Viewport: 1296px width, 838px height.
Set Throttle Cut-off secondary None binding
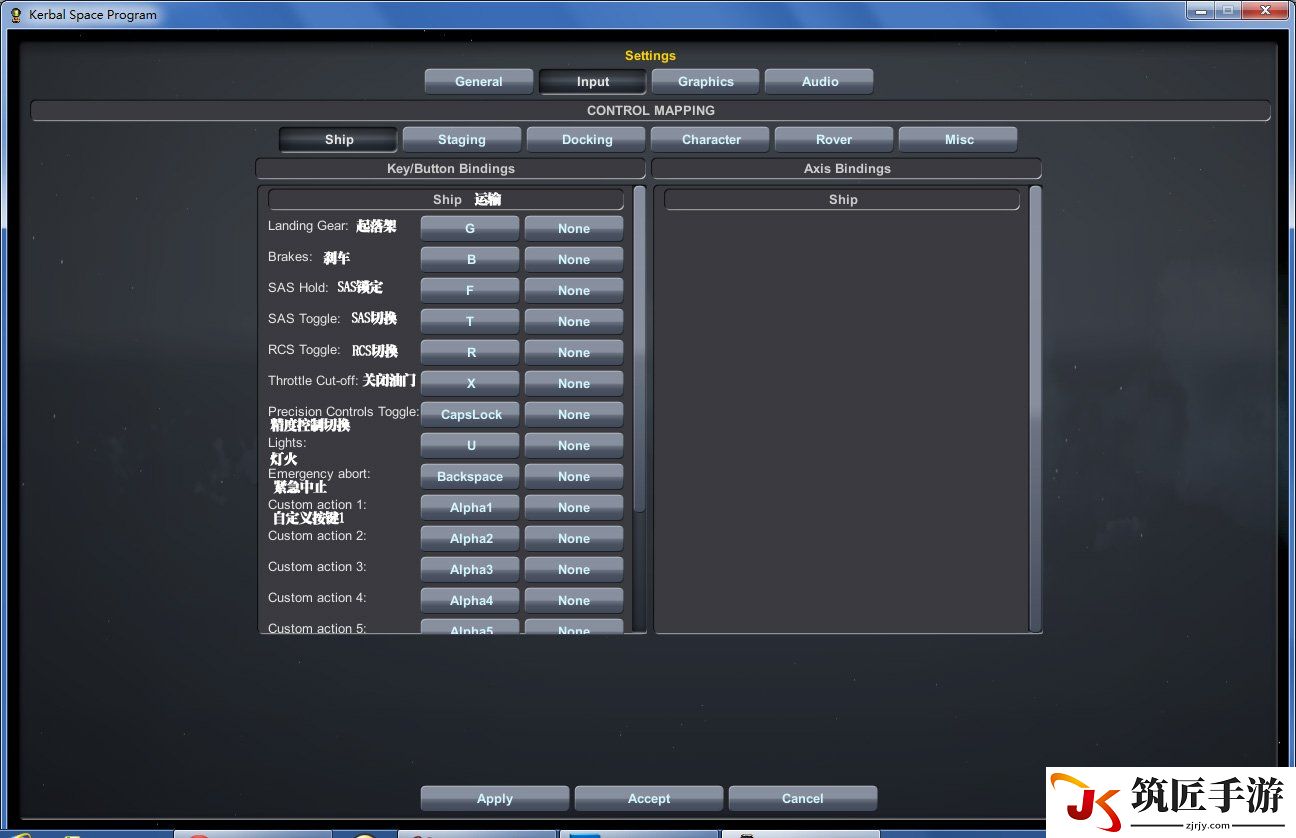point(574,384)
